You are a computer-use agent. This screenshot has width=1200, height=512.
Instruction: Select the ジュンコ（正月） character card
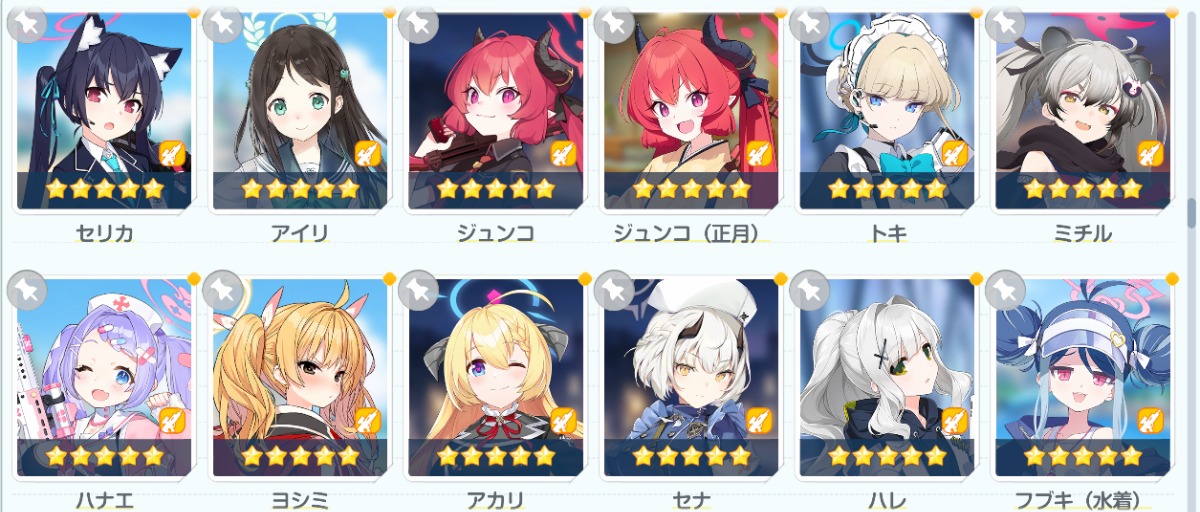point(691,110)
